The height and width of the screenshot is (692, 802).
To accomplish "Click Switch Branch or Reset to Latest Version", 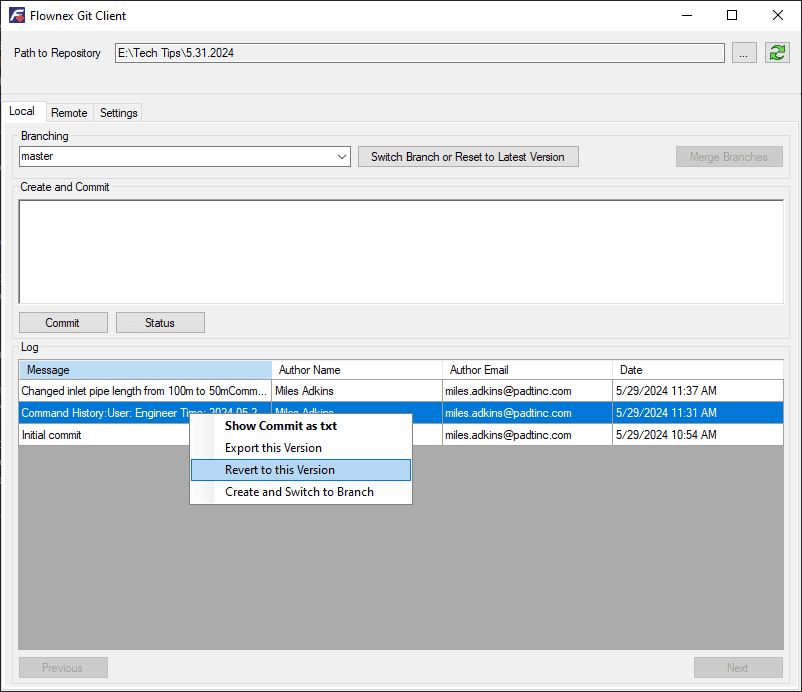I will click(468, 157).
